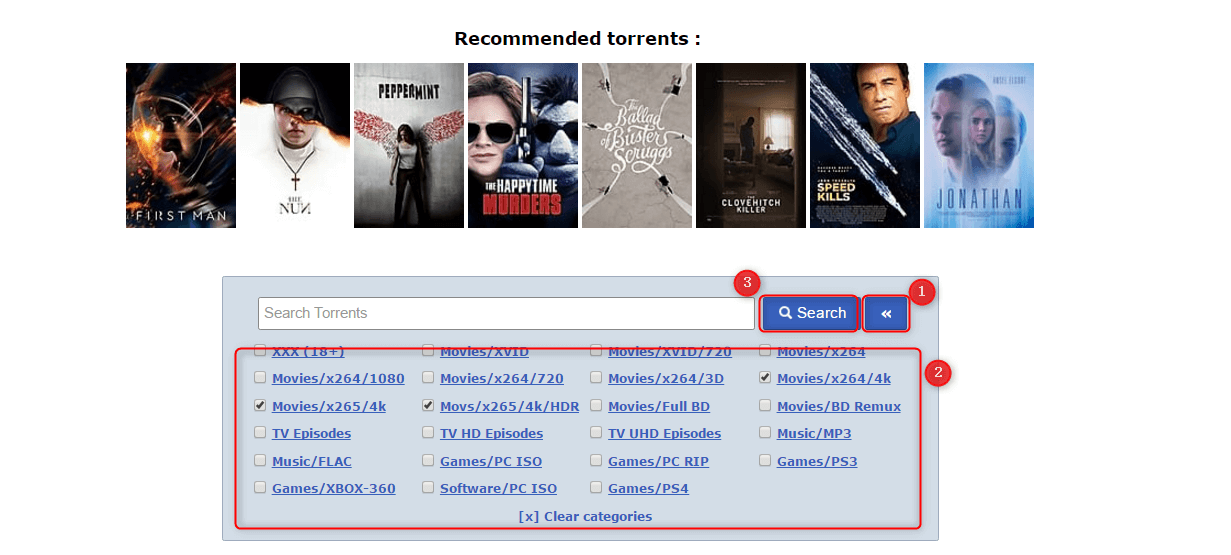This screenshot has width=1231, height=555.
Task: Check the Movies/x264/1080 checkbox
Action: point(260,378)
